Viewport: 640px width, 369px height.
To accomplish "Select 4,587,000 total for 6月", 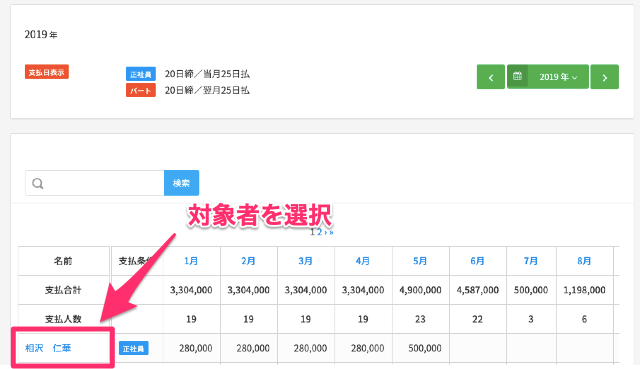I will (x=478, y=290).
